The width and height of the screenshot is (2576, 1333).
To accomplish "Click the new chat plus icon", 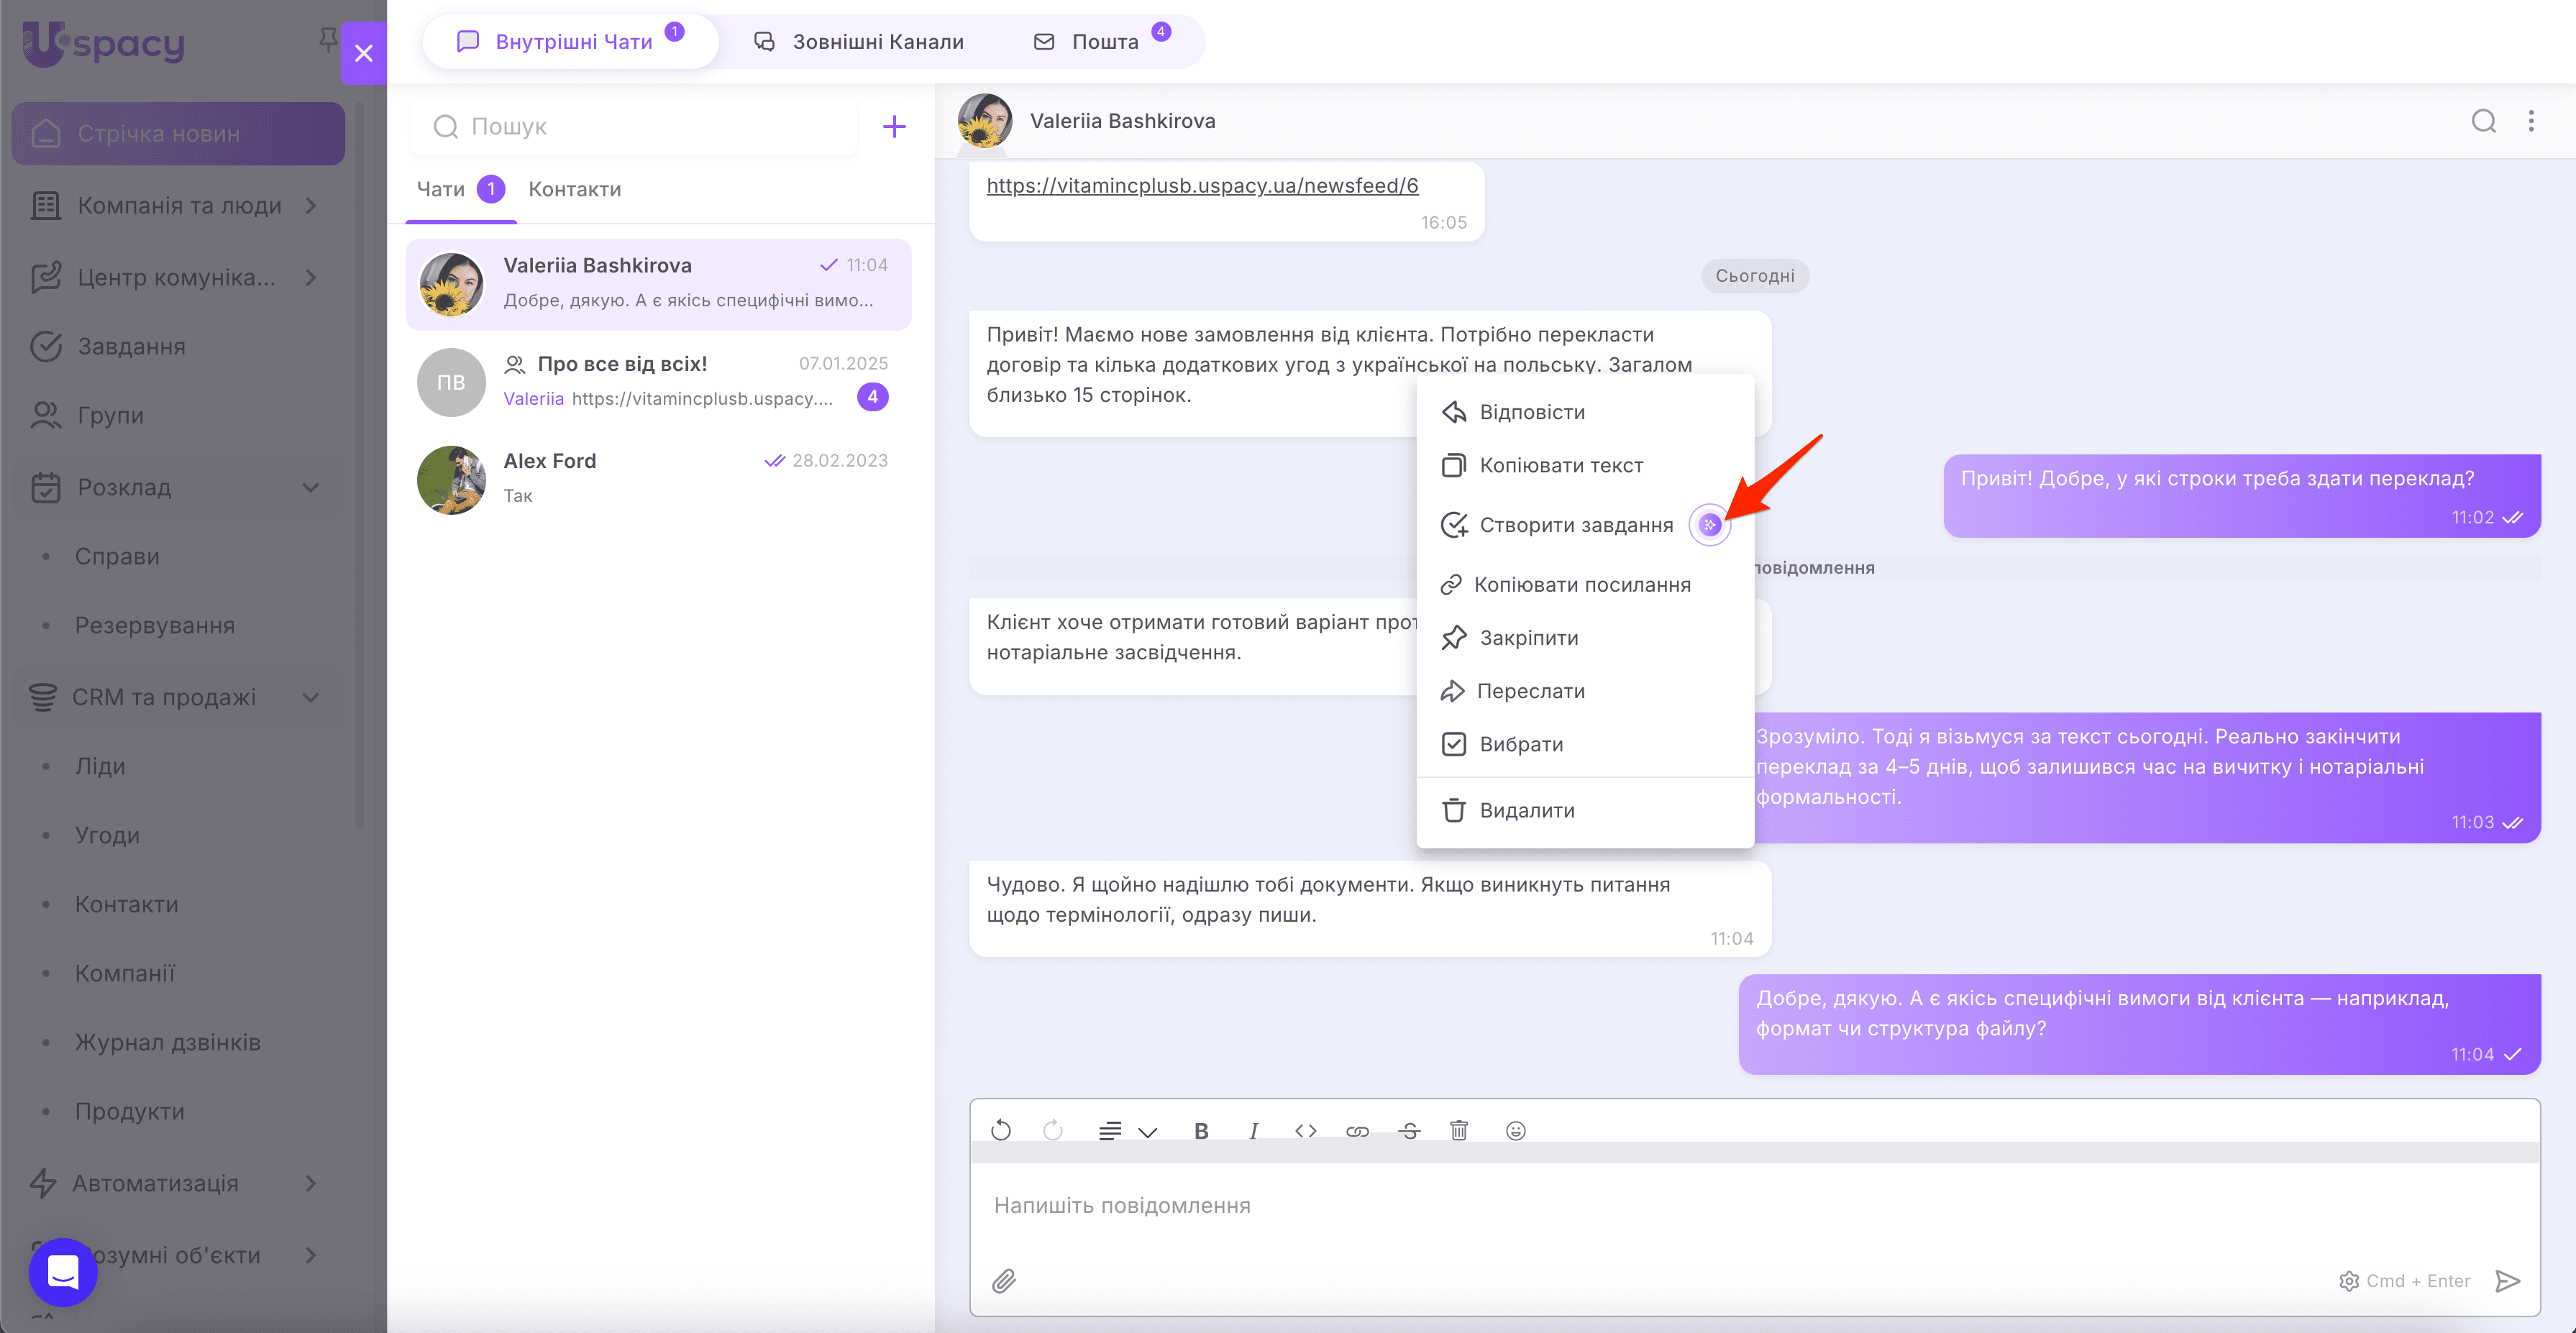I will (893, 126).
